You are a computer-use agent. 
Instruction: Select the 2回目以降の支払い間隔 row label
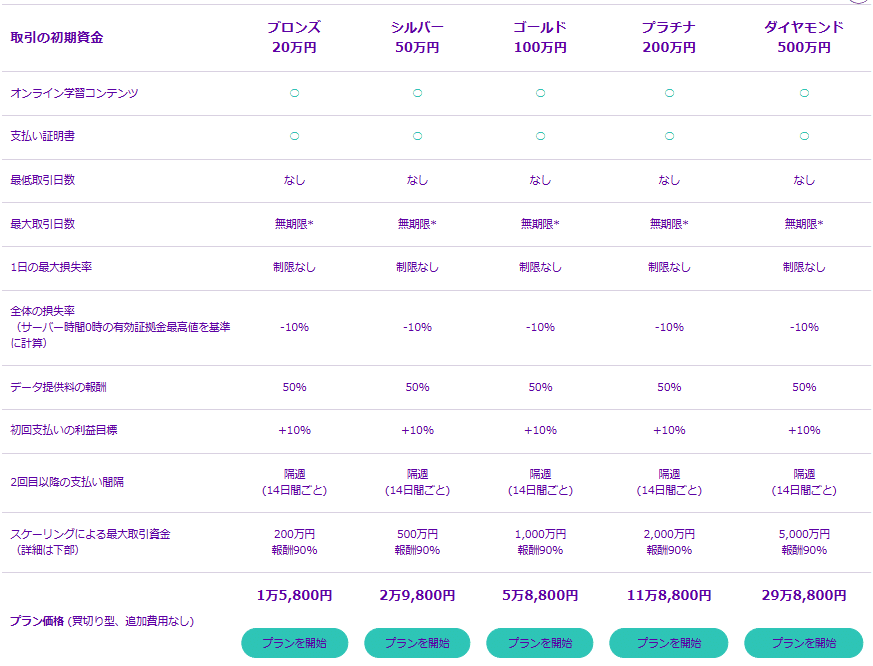(x=67, y=482)
